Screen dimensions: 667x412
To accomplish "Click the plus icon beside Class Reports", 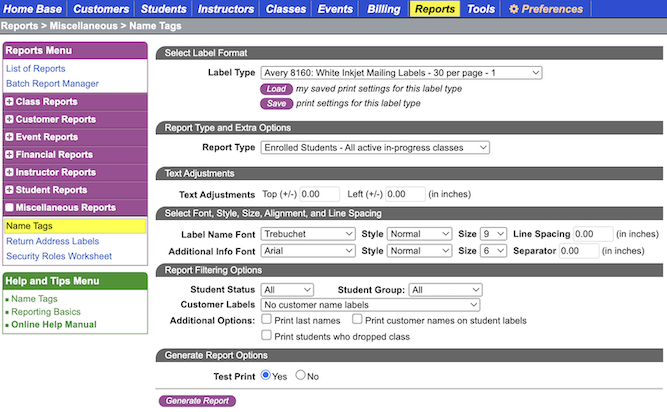I will coord(10,102).
